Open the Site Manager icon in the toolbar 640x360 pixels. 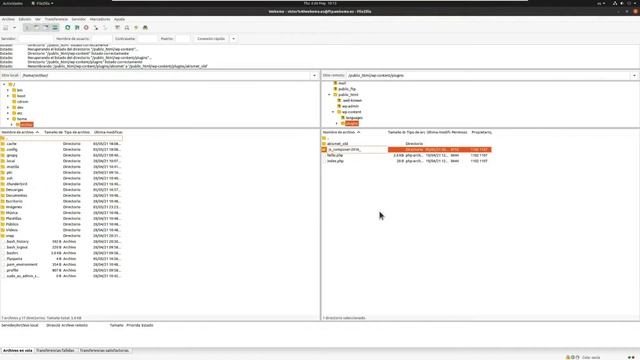coord(6,28)
